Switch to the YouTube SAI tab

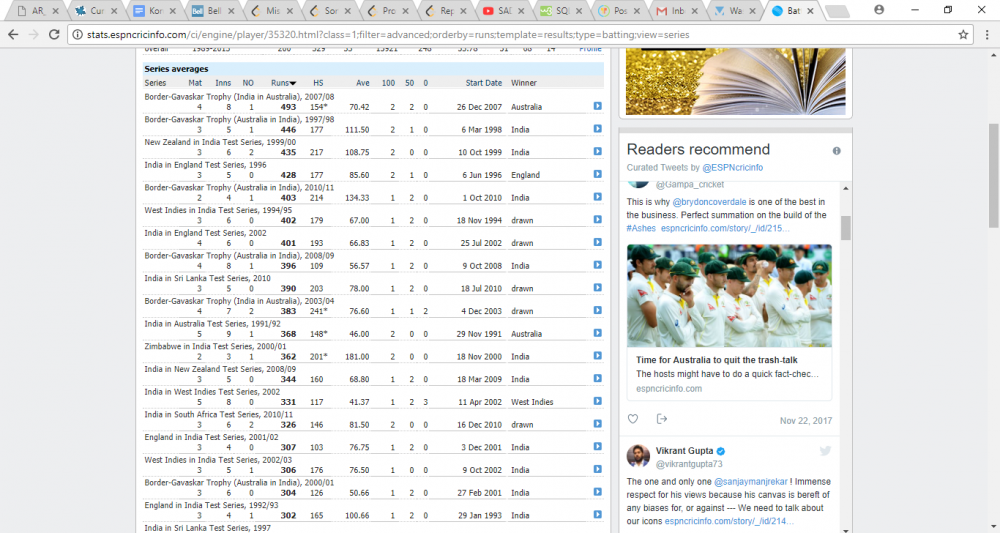[x=503, y=11]
